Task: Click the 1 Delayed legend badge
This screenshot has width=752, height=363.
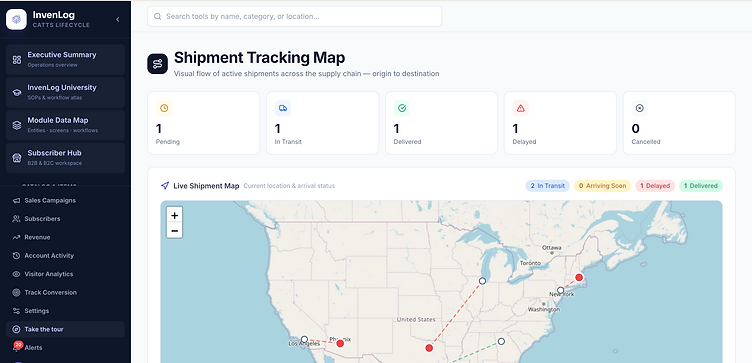Action: [655, 186]
